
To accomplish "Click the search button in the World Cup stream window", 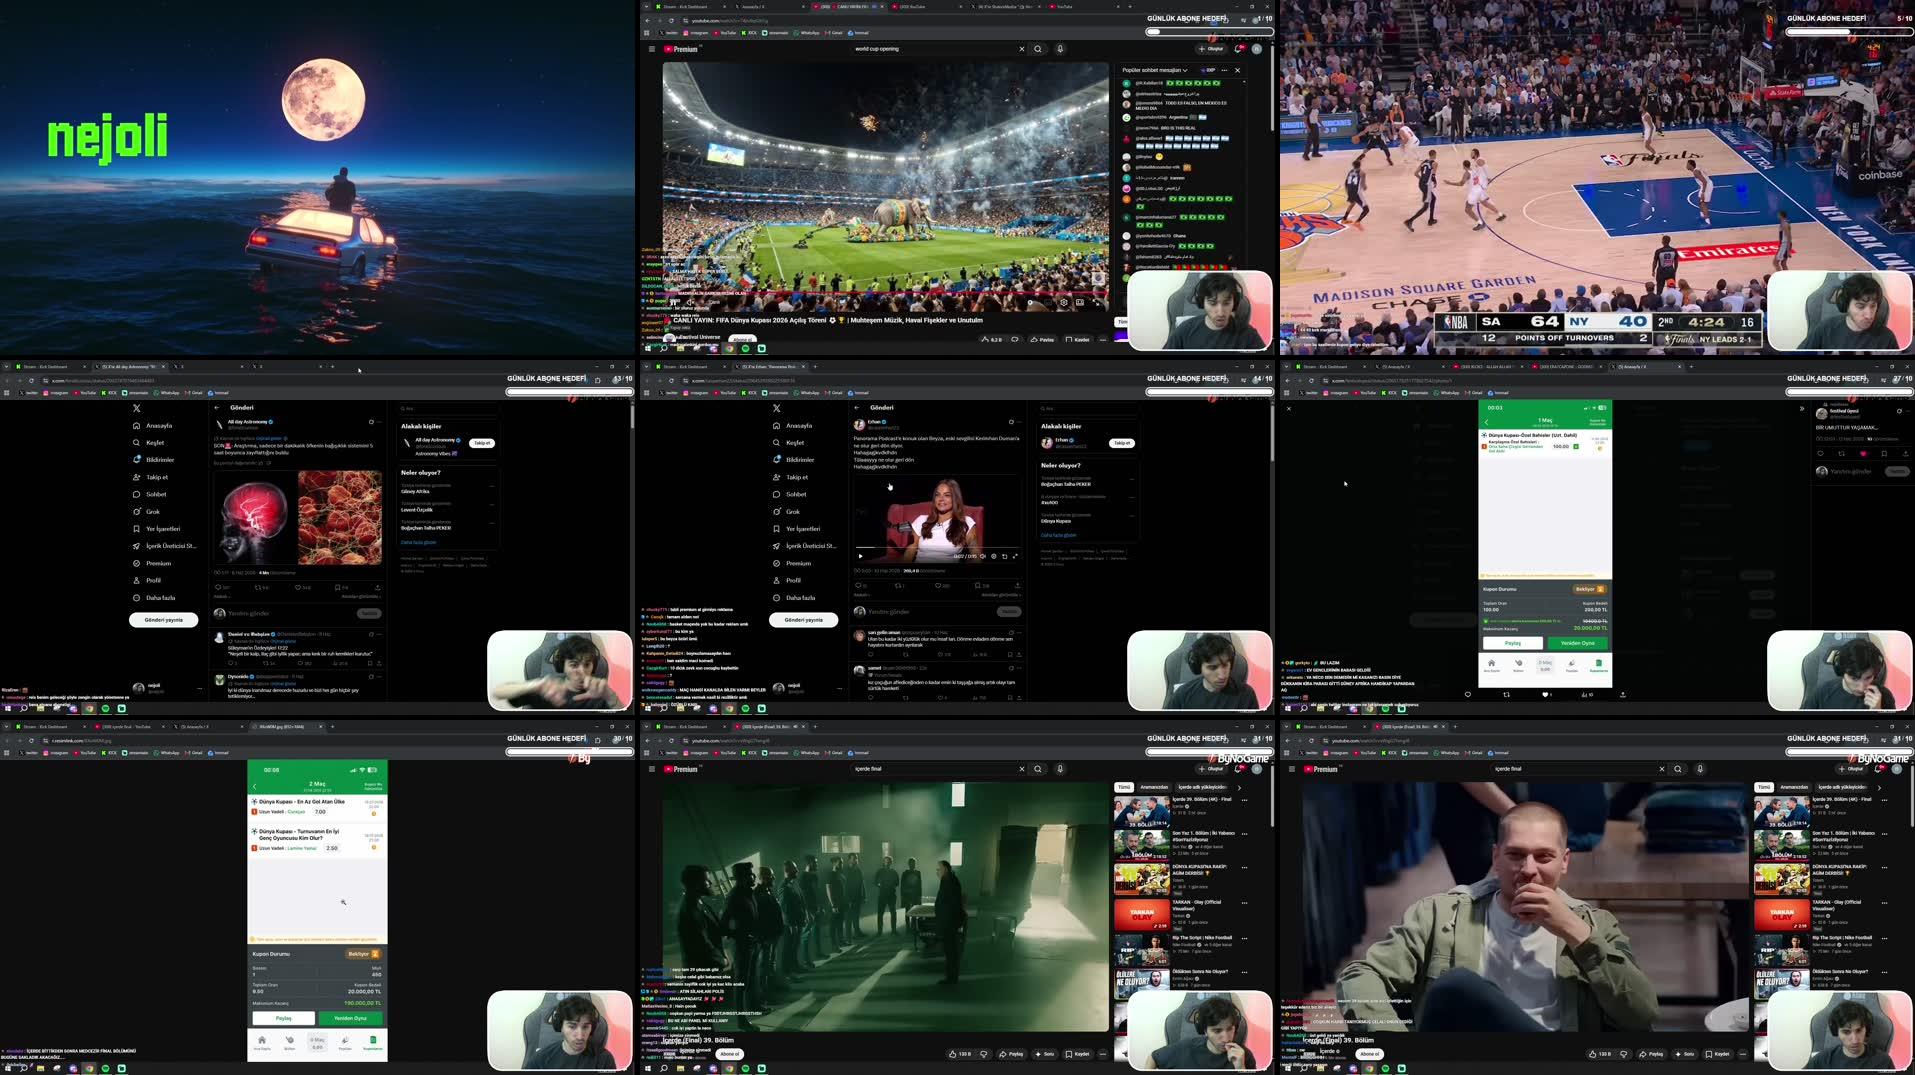I will [1038, 49].
